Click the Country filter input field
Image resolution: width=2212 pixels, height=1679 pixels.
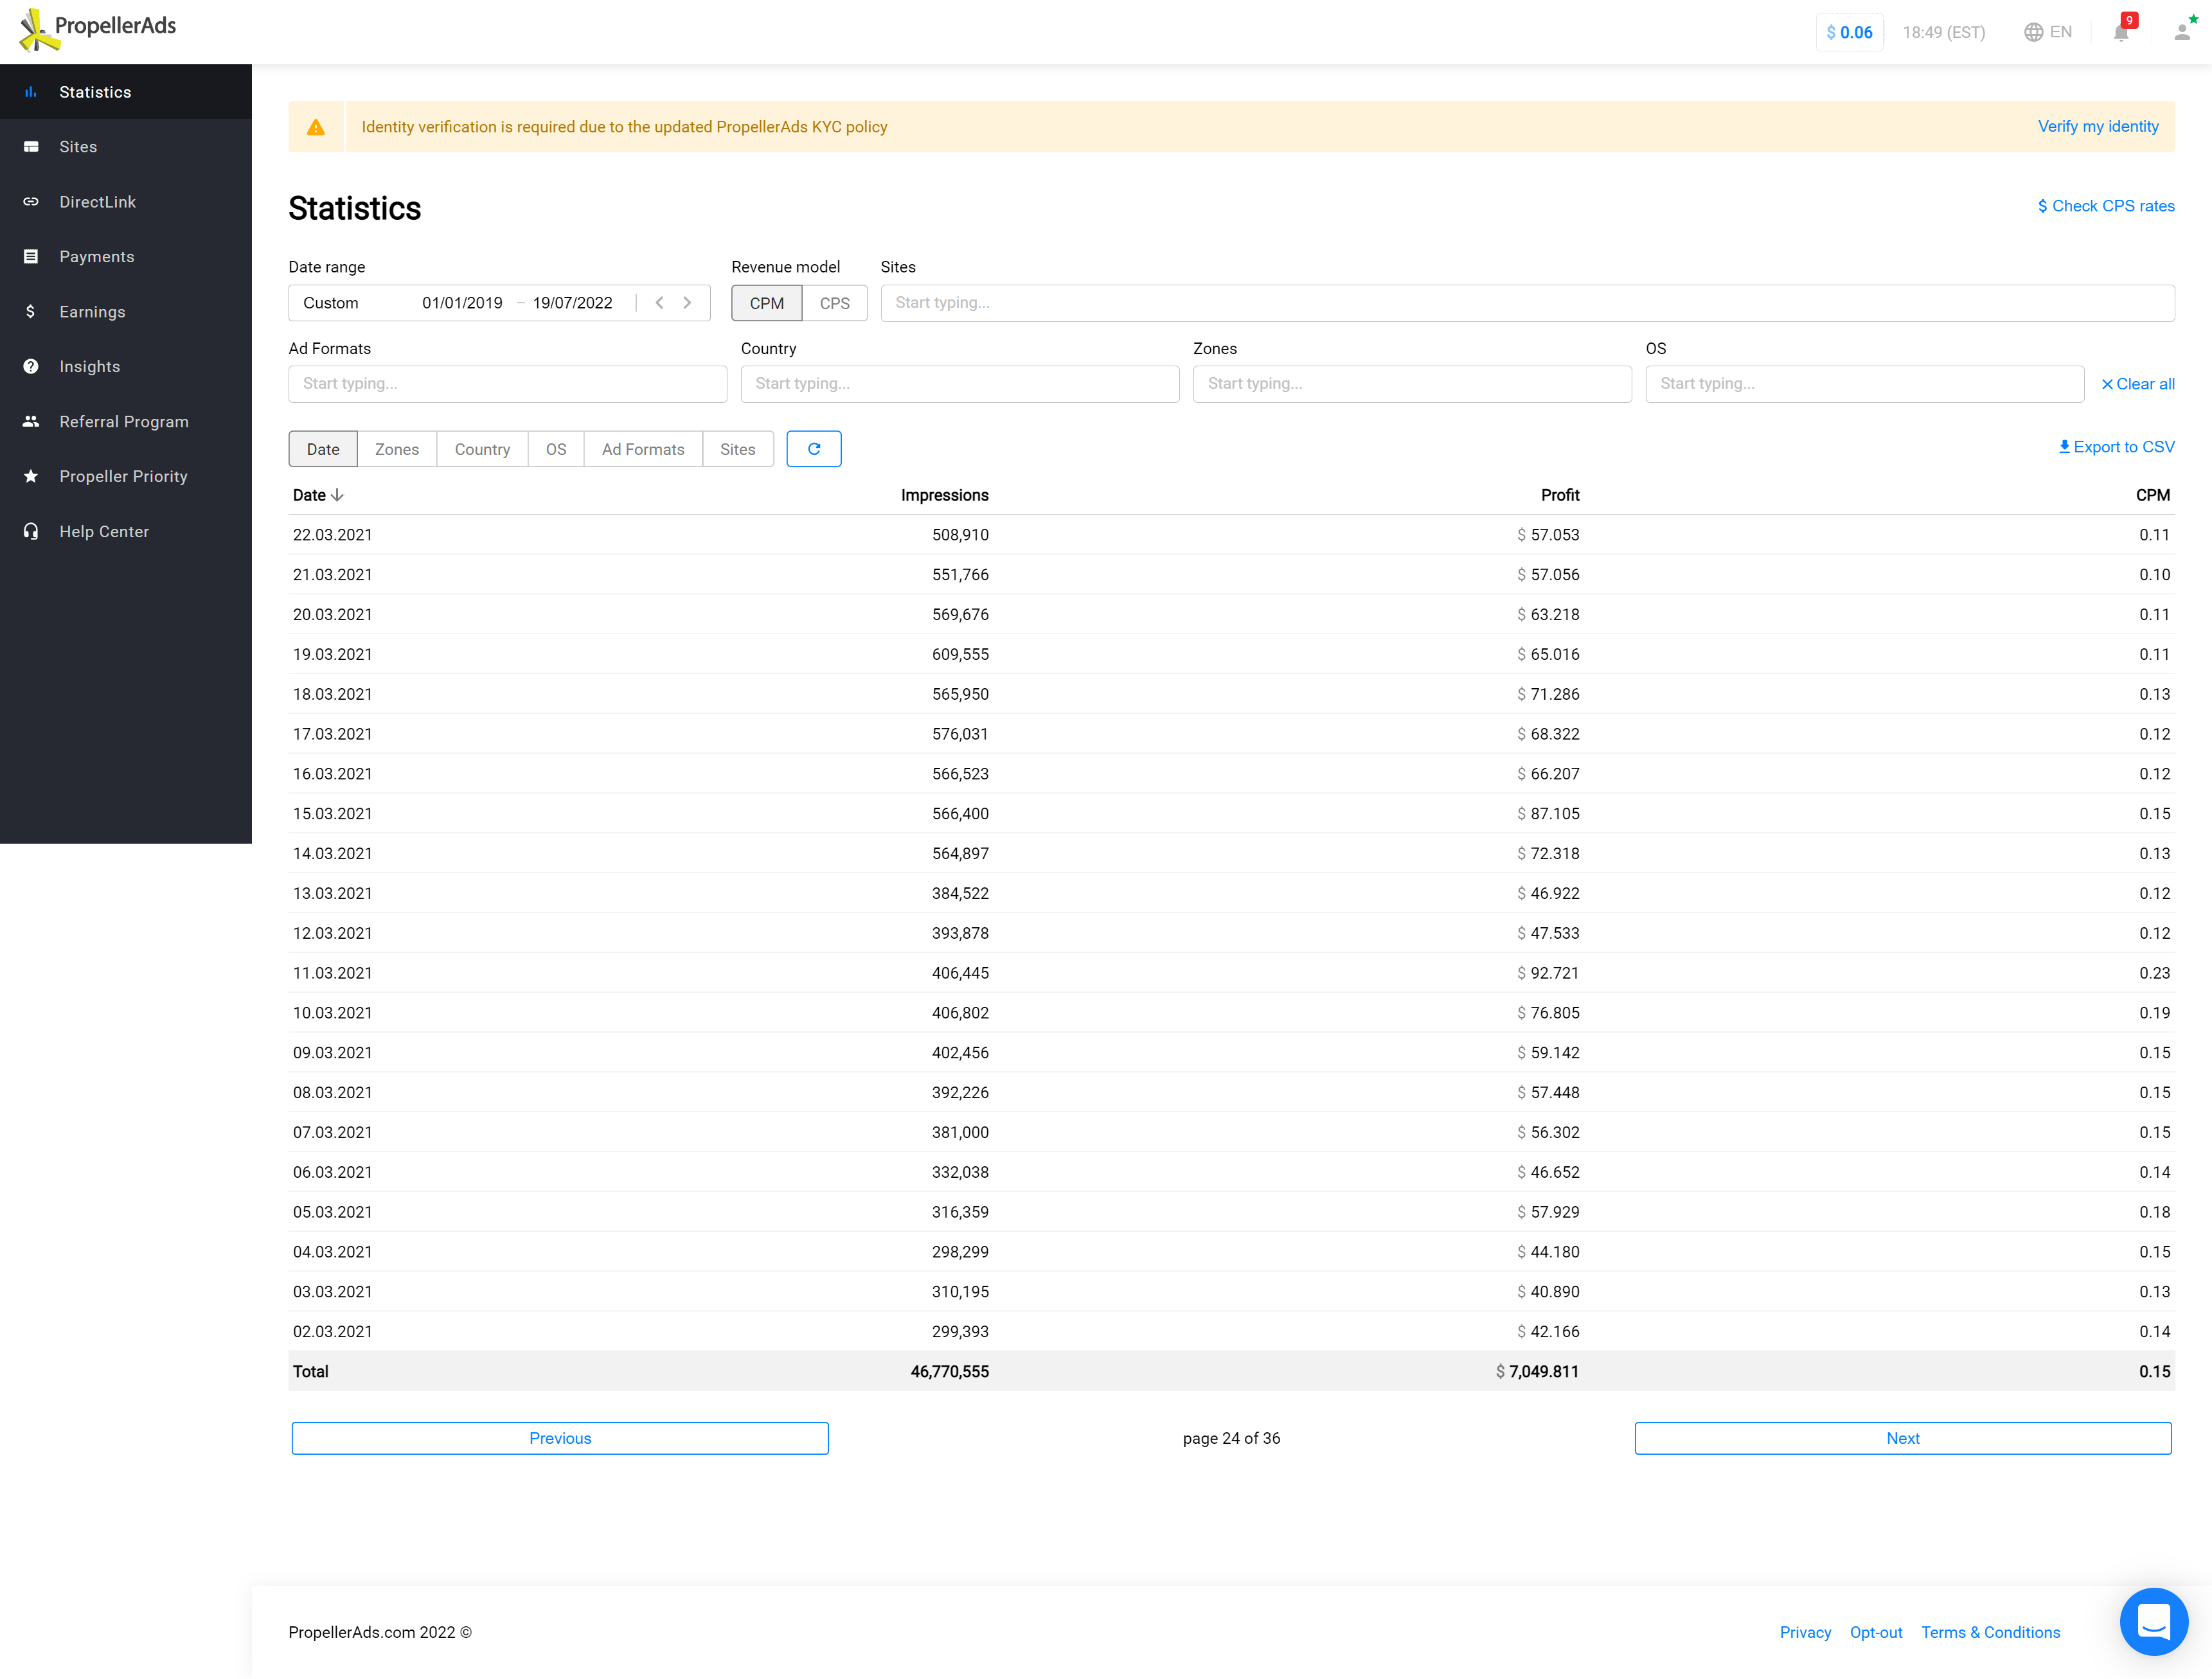tap(959, 384)
